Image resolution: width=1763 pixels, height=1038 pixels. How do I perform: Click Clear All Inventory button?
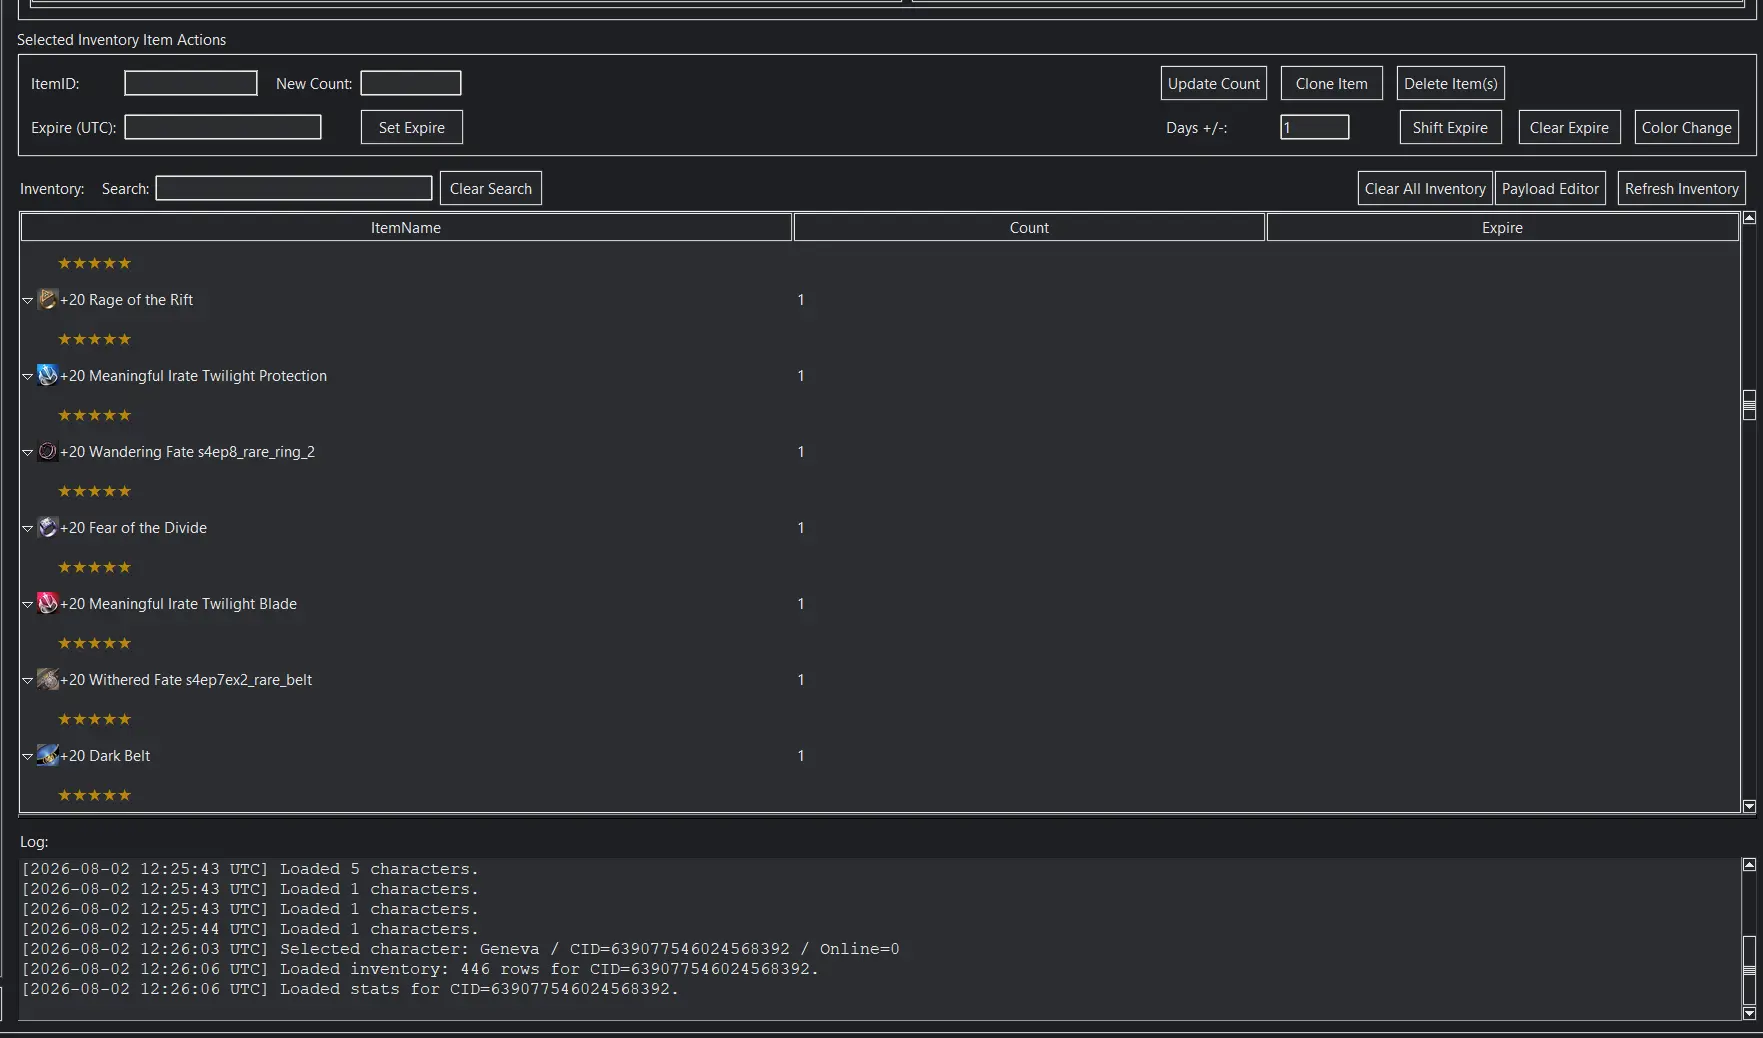[1424, 188]
